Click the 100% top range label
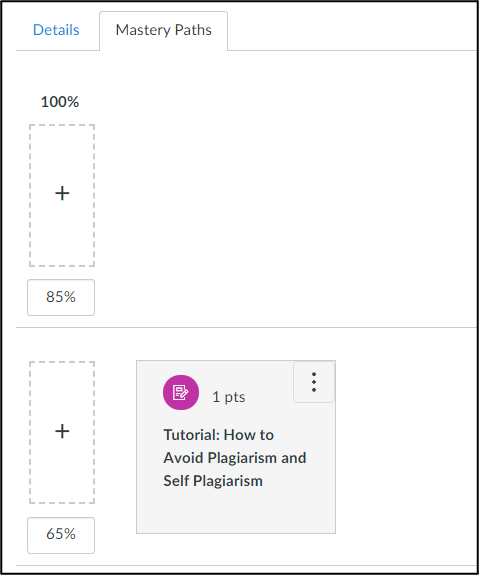Screen dimensions: 480x576 click(x=60, y=102)
